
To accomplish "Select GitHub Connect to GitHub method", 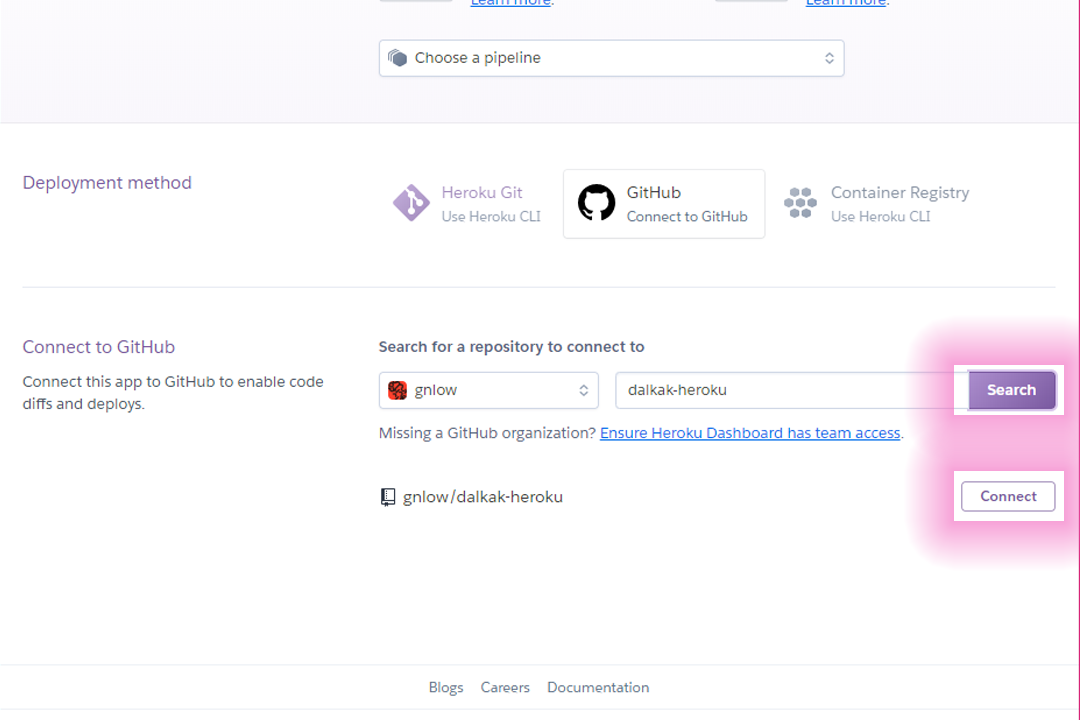I will coord(664,204).
